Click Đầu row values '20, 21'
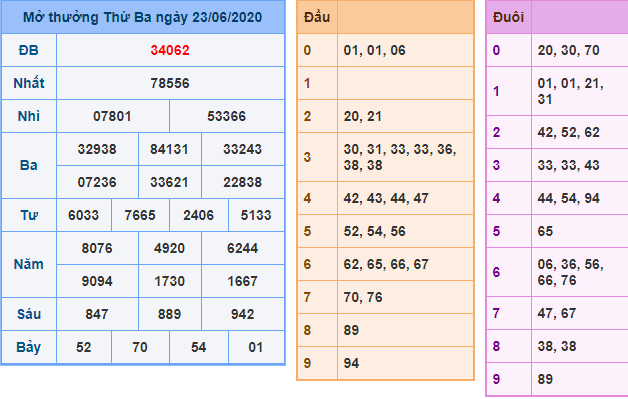Viewport: 628px width, 399px height. click(362, 116)
